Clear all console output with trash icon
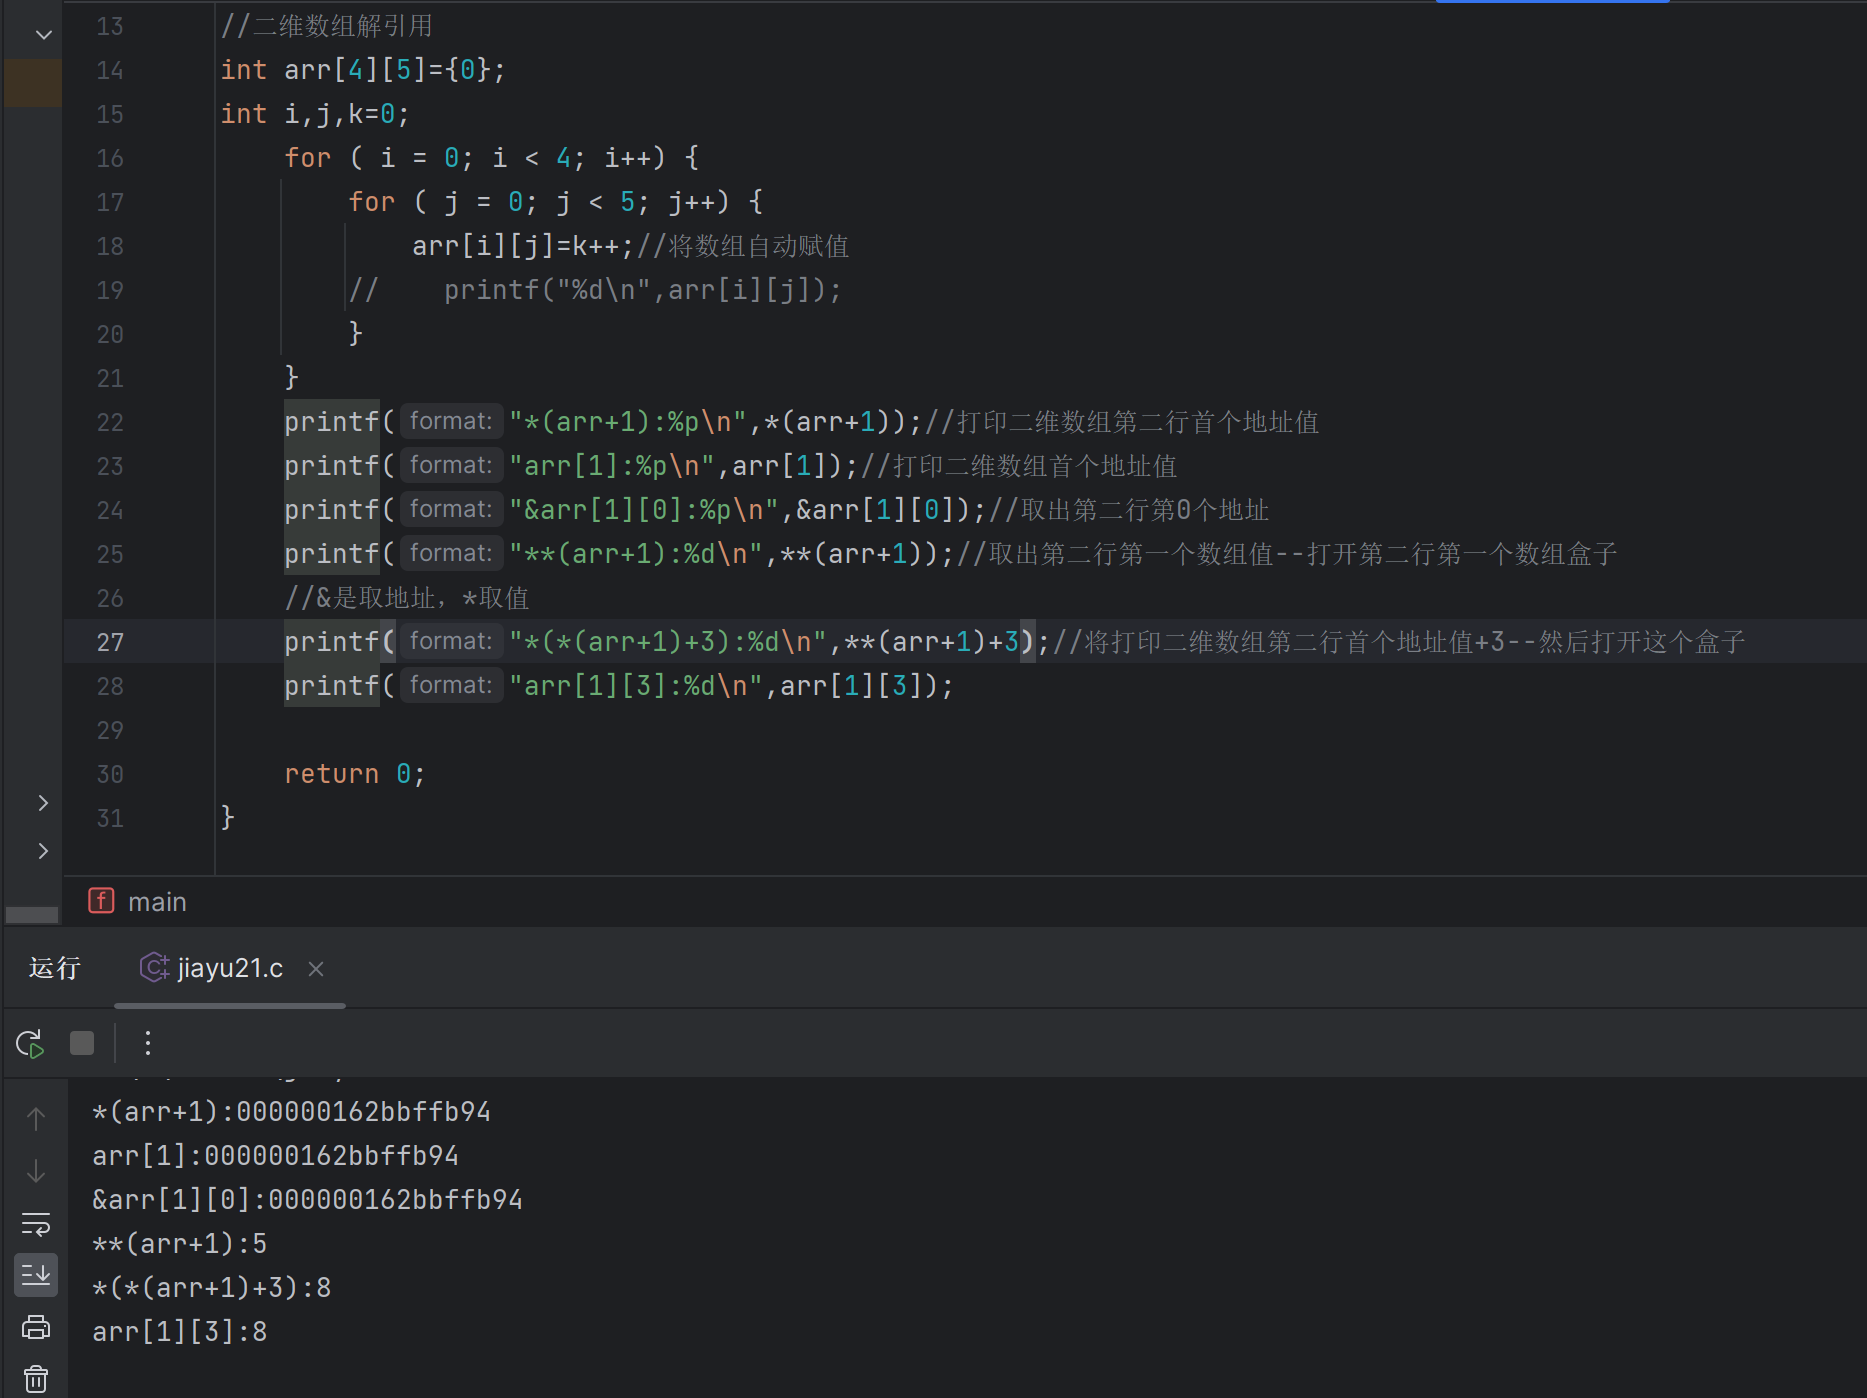Viewport: 1867px width, 1398px height. tap(36, 1379)
